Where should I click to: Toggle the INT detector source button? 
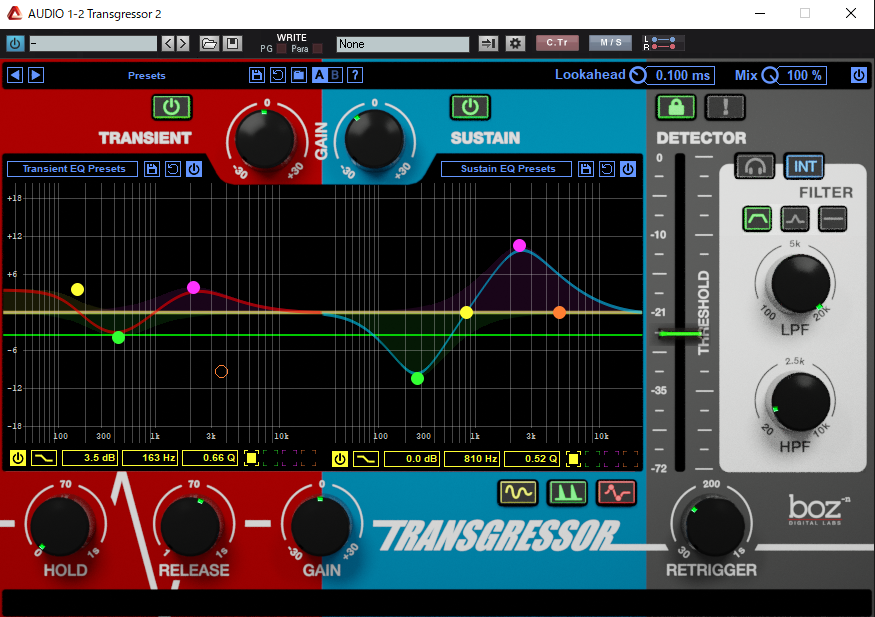pos(804,166)
